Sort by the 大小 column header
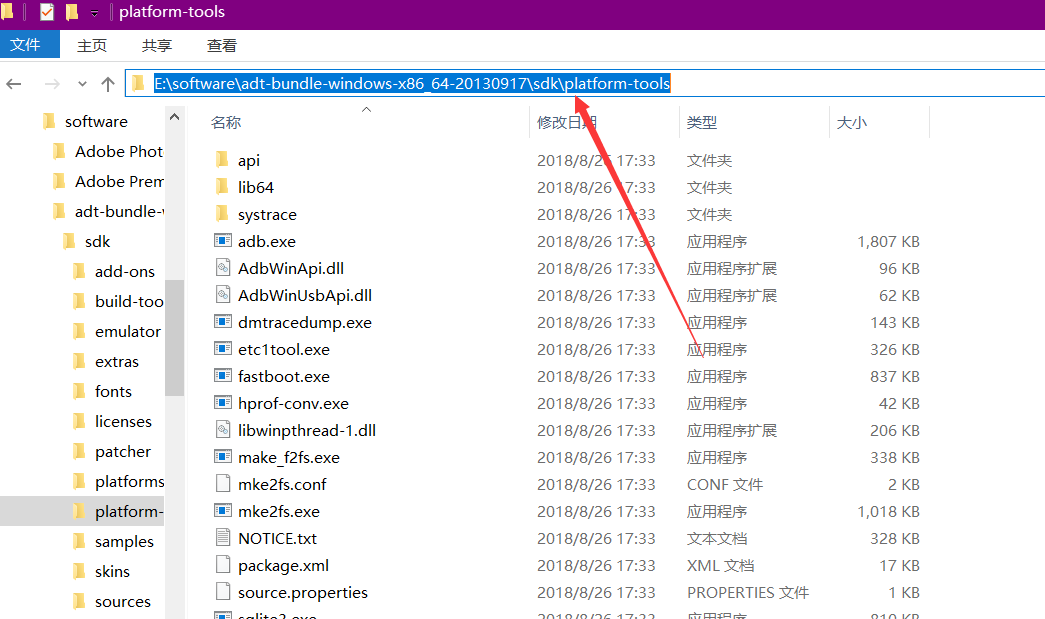Viewport: 1045px width, 619px height. 852,123
